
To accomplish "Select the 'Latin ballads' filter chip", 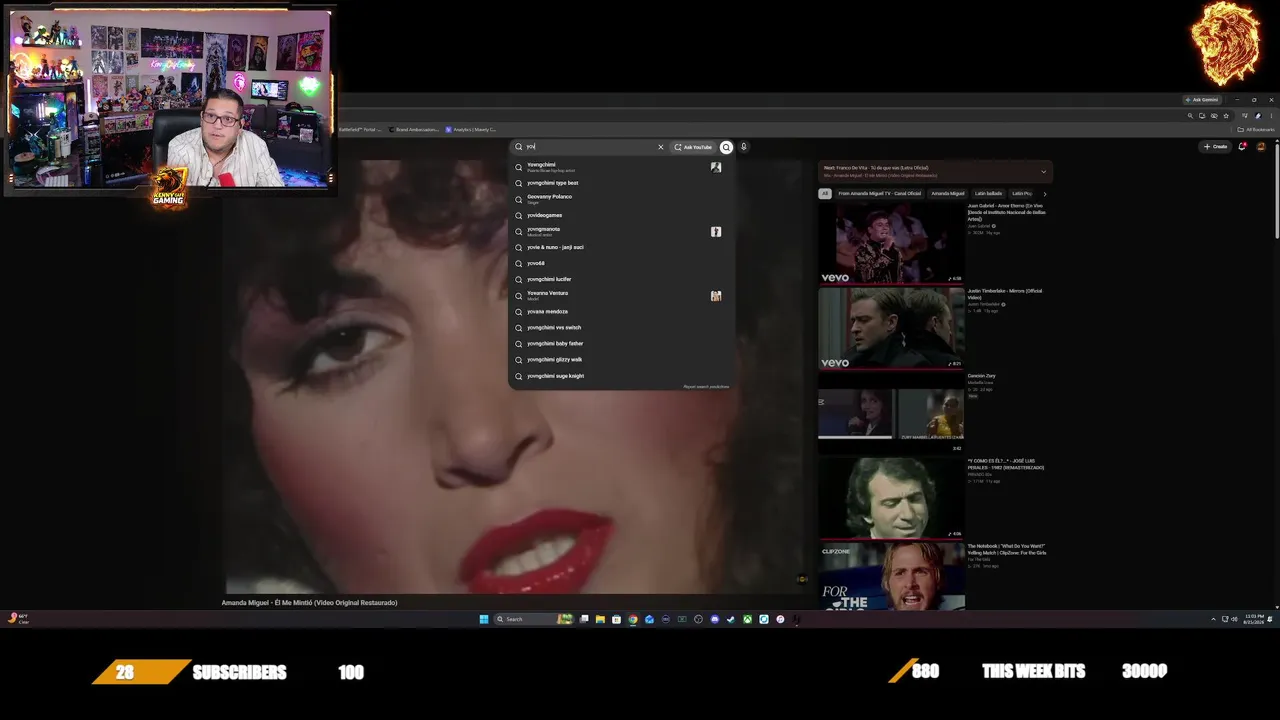I will click(988, 193).
